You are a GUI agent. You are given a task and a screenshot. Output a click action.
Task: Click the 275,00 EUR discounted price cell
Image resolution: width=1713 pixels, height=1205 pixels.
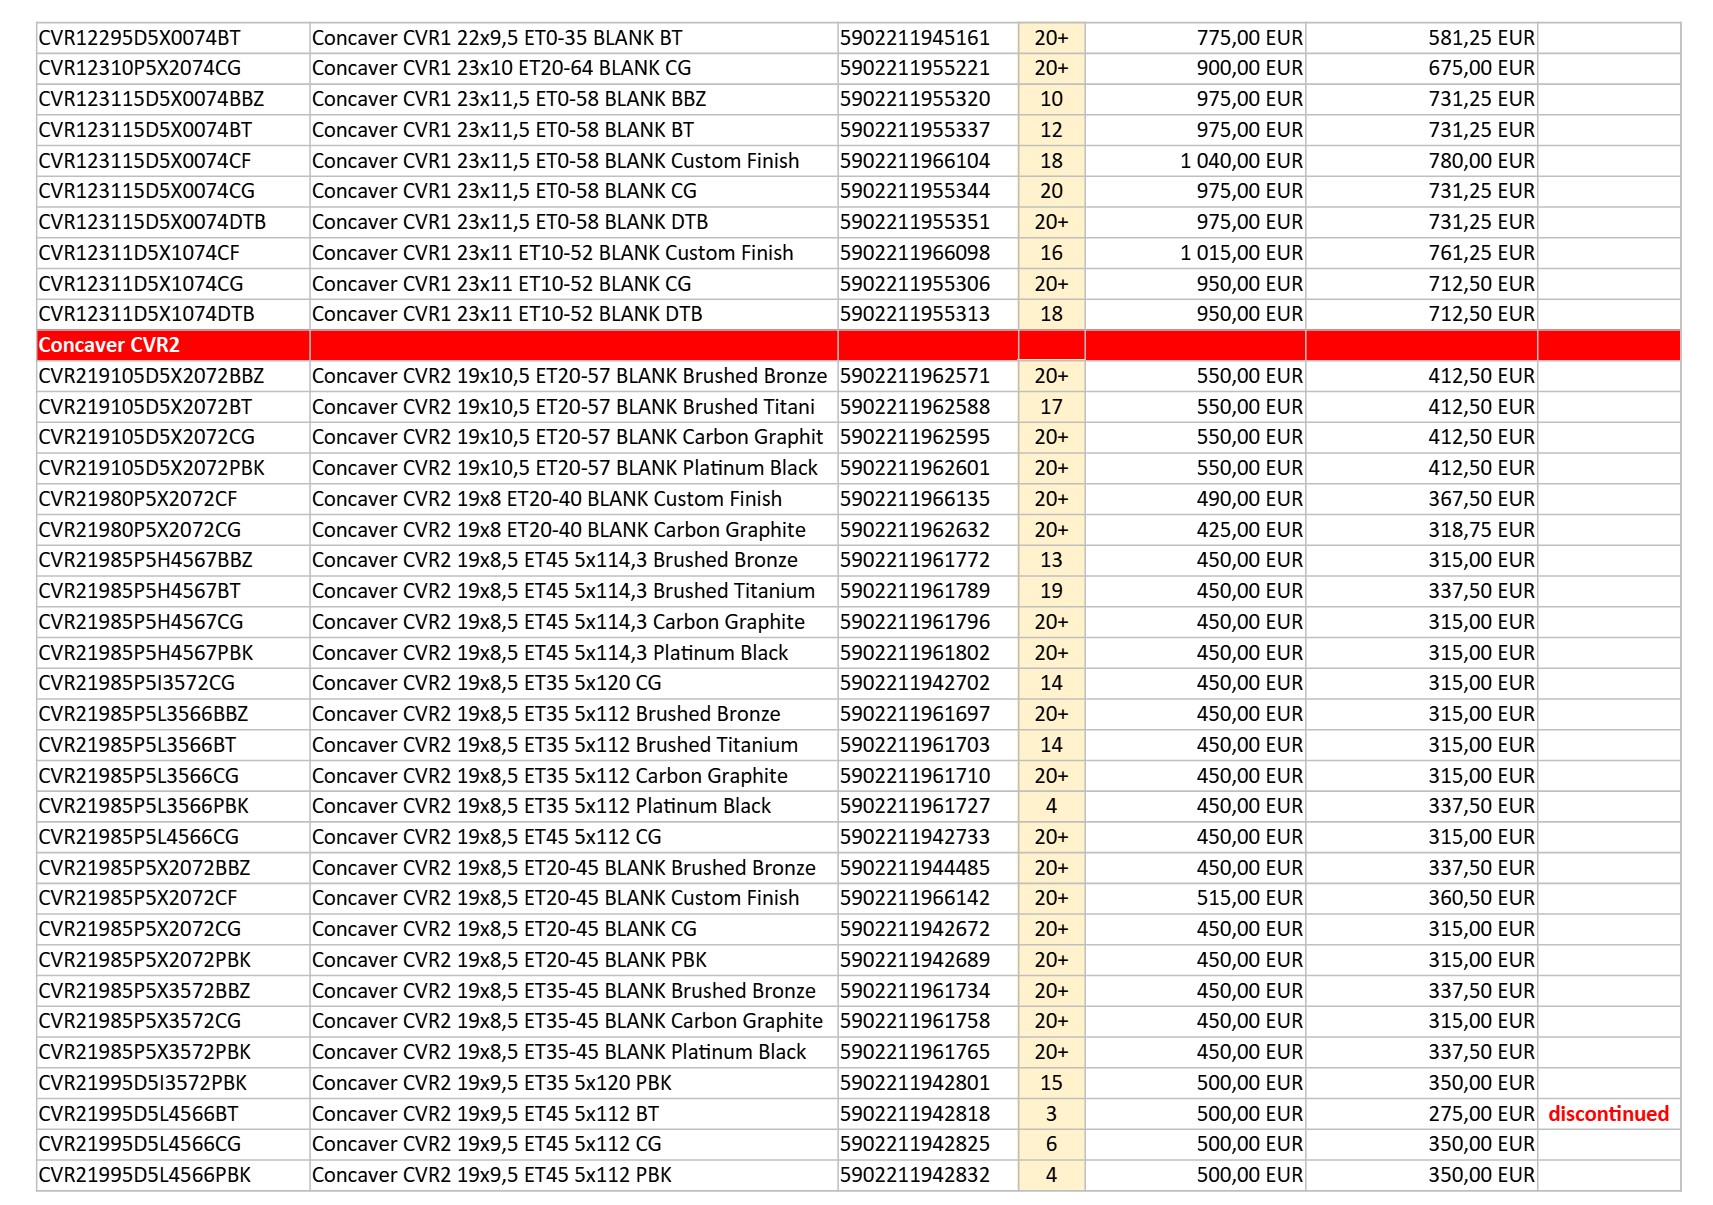(1480, 1113)
